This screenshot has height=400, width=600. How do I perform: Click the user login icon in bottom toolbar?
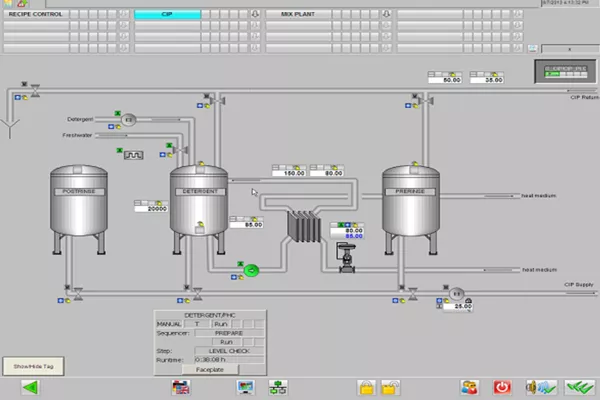tap(468, 387)
